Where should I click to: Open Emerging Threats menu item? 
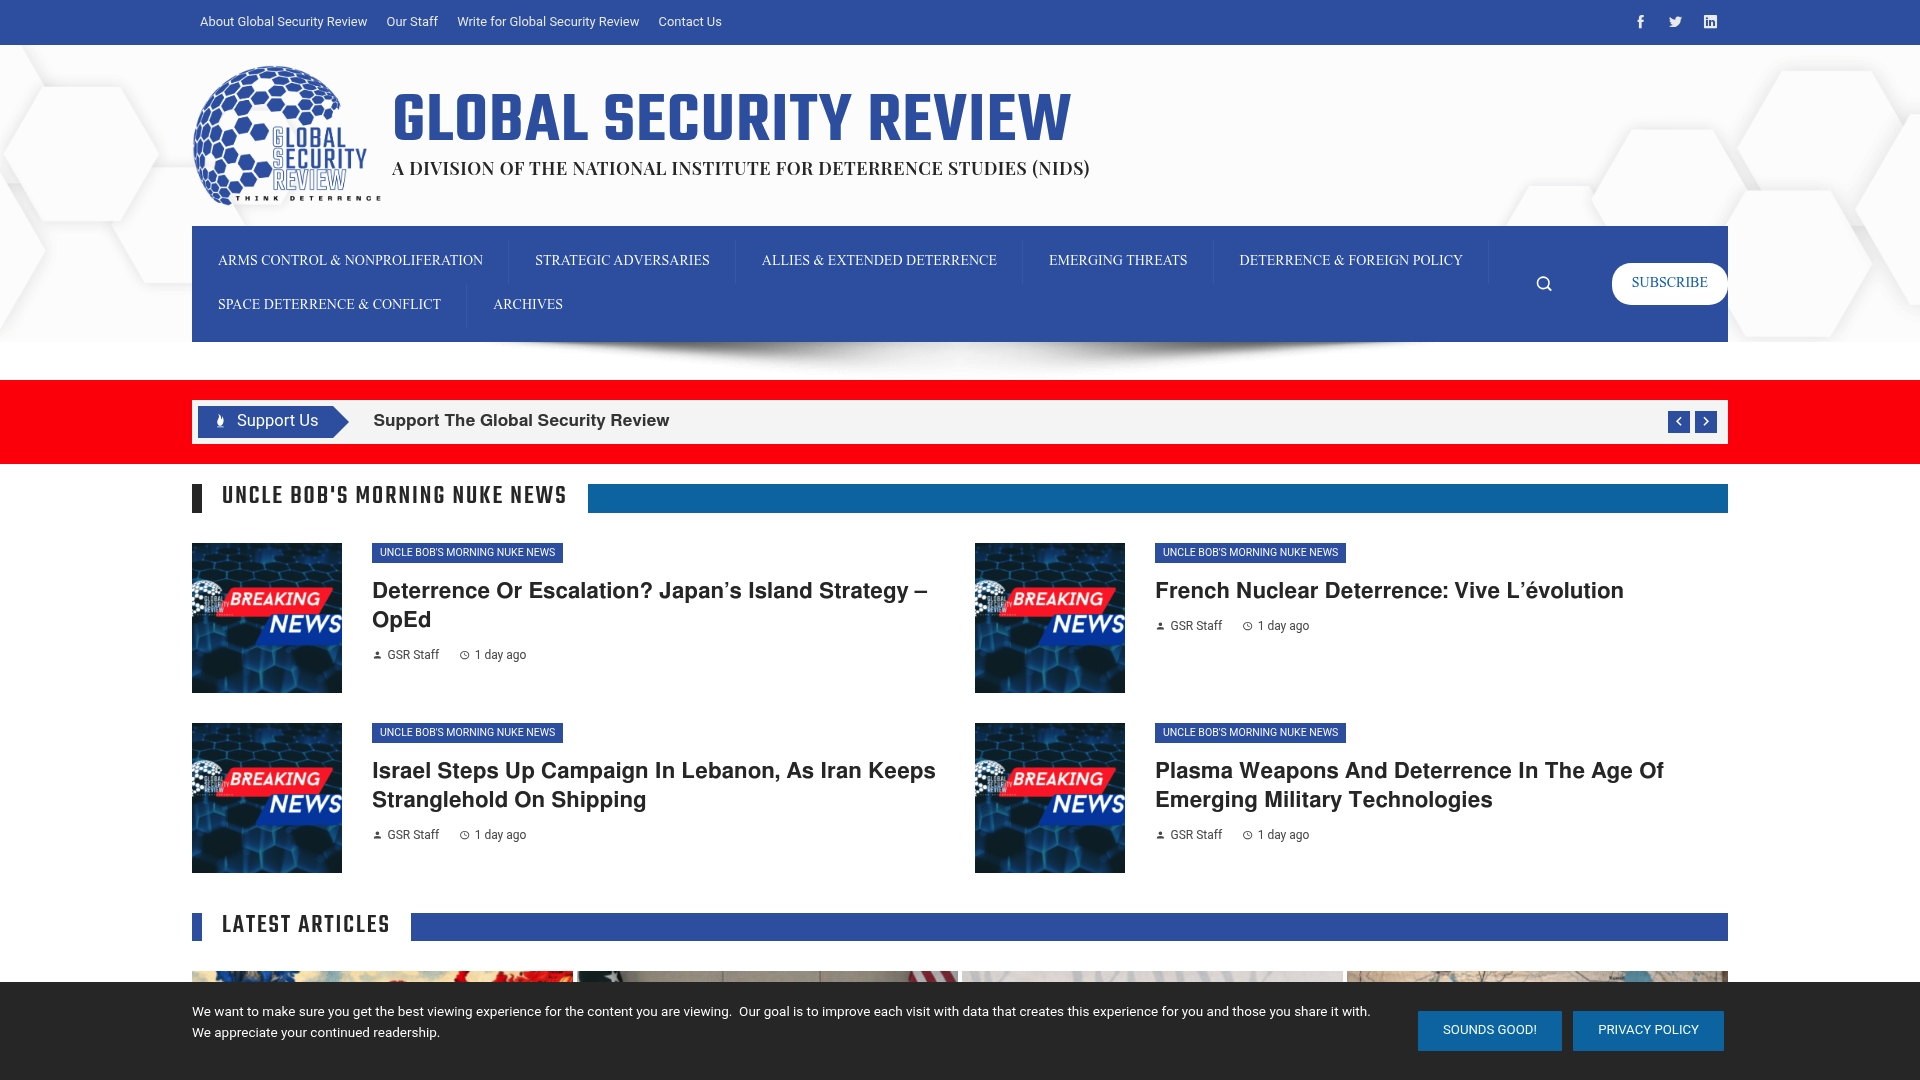coord(1117,260)
